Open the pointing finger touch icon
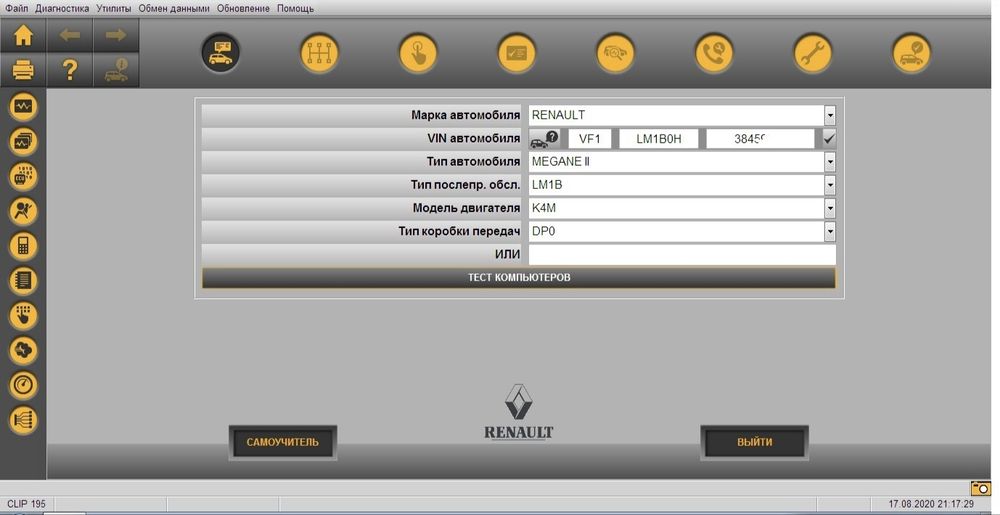1000x515 pixels. coord(418,53)
